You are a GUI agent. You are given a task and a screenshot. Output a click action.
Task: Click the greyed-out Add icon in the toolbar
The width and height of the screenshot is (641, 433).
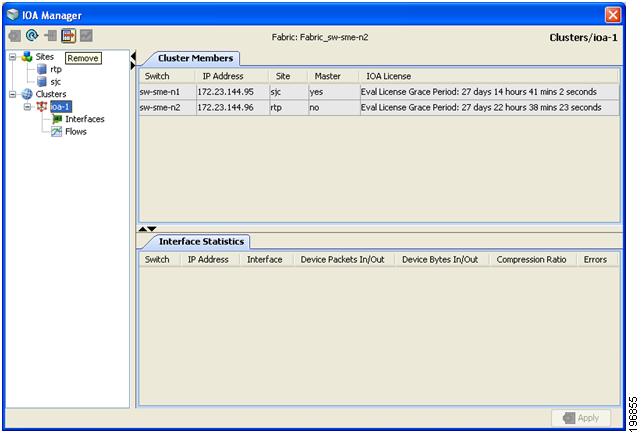(50, 36)
